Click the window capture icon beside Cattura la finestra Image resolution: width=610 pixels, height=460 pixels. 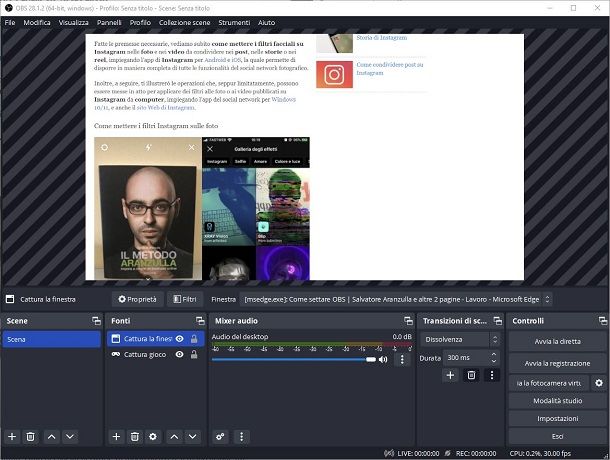[x=10, y=299]
